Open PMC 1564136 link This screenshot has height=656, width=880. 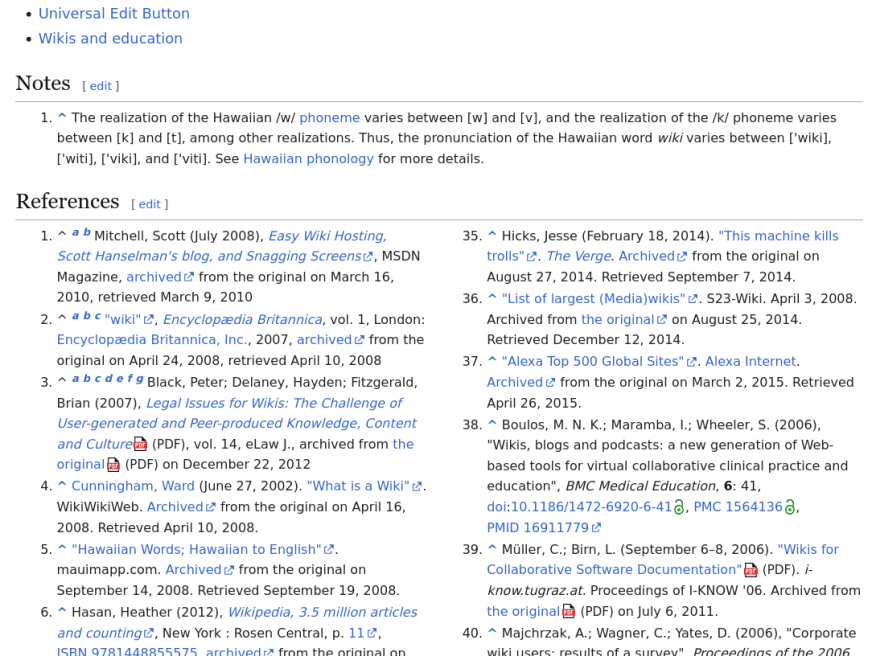tap(738, 507)
